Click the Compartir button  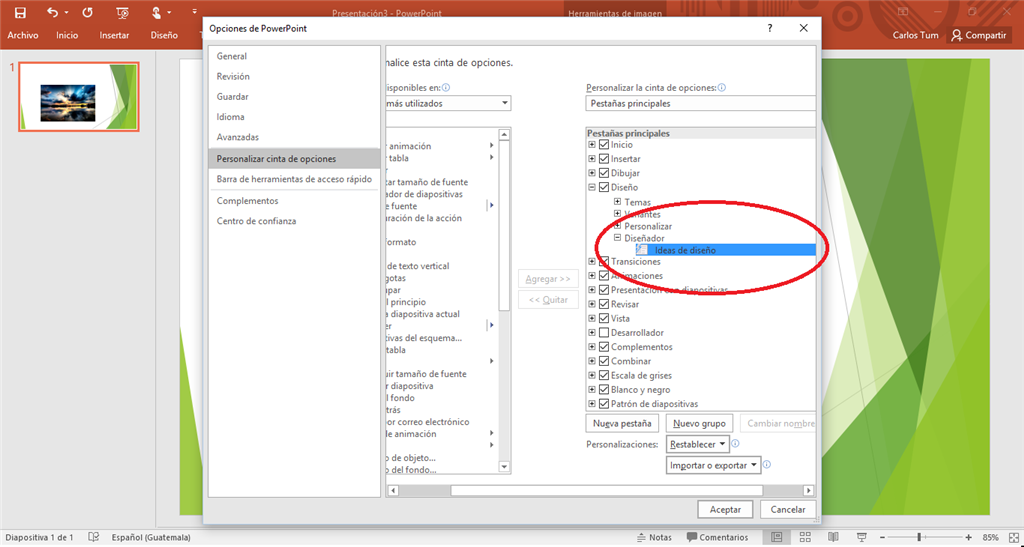979,35
